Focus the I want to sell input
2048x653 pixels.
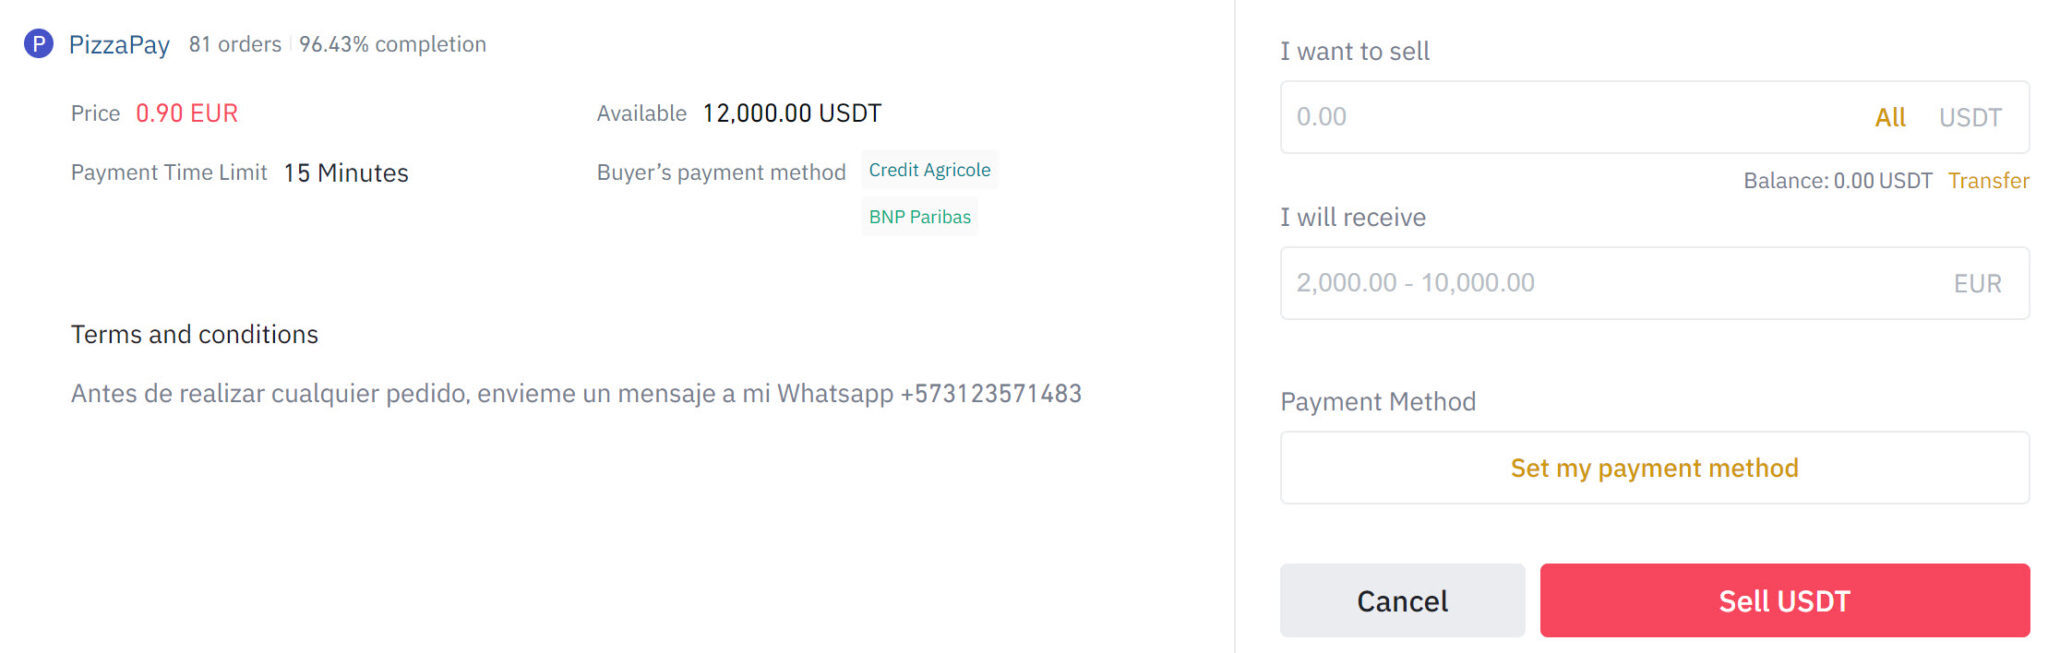coord(1570,117)
